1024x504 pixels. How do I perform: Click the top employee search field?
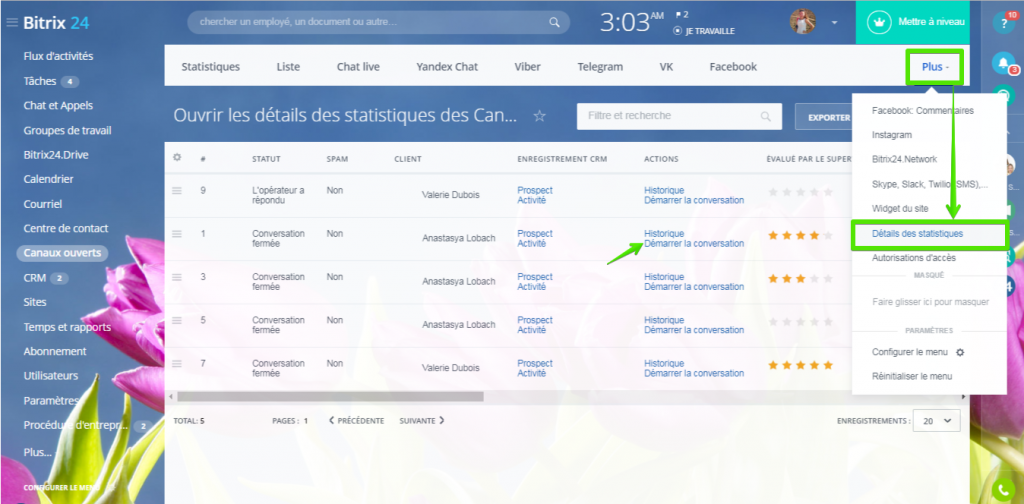(x=378, y=22)
